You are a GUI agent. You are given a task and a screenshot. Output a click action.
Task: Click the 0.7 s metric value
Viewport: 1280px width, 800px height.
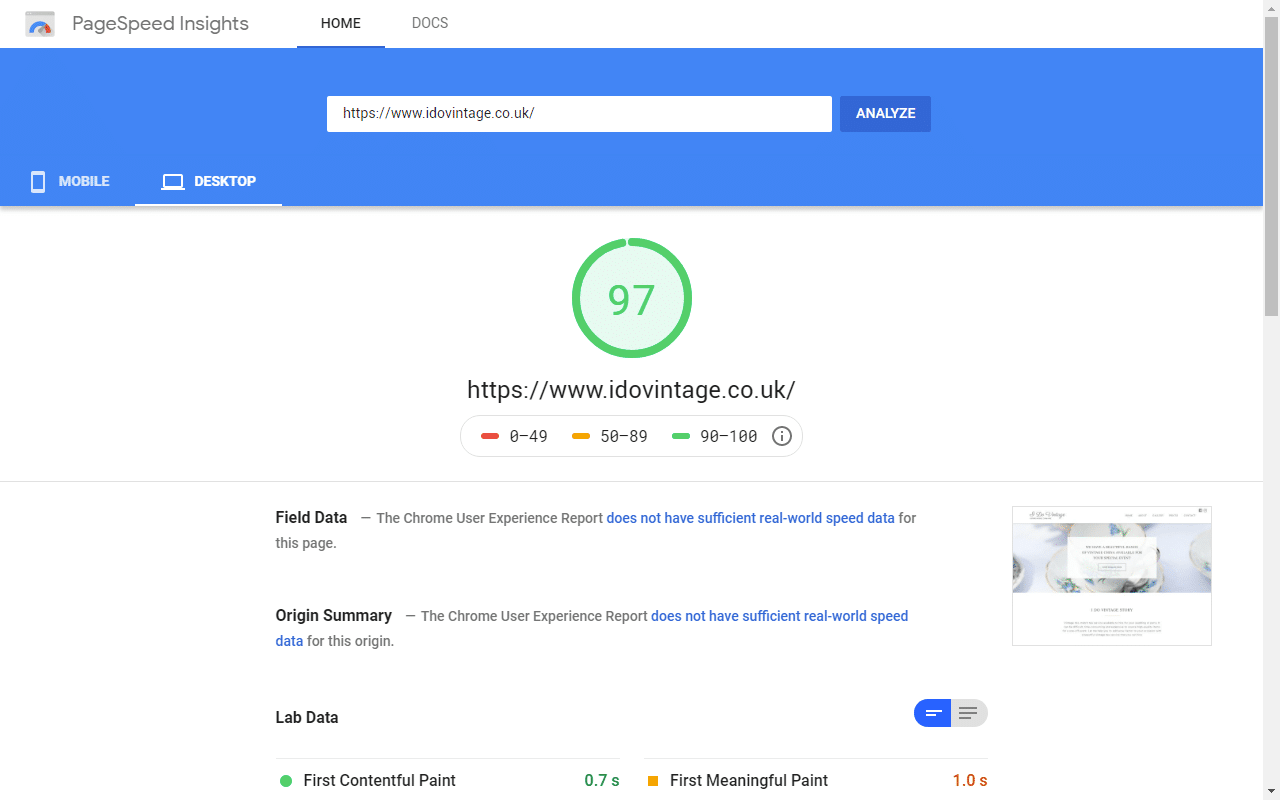[x=602, y=780]
